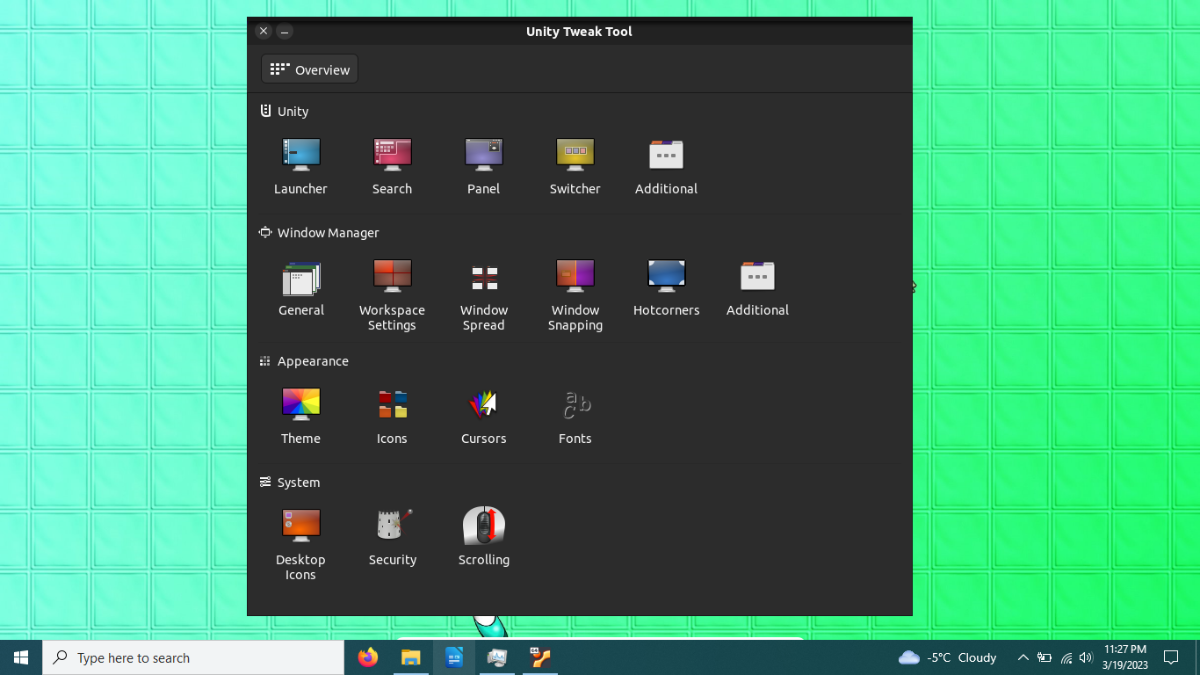Open the Desktop Icons settings
This screenshot has width=1200, height=675.
301,544
